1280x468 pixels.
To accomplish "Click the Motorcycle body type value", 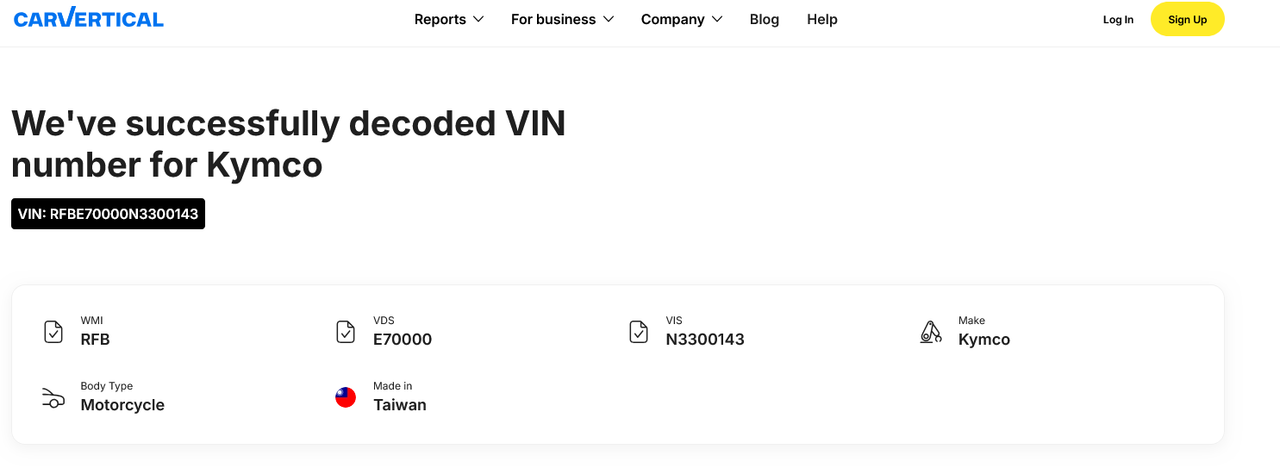I will (122, 405).
